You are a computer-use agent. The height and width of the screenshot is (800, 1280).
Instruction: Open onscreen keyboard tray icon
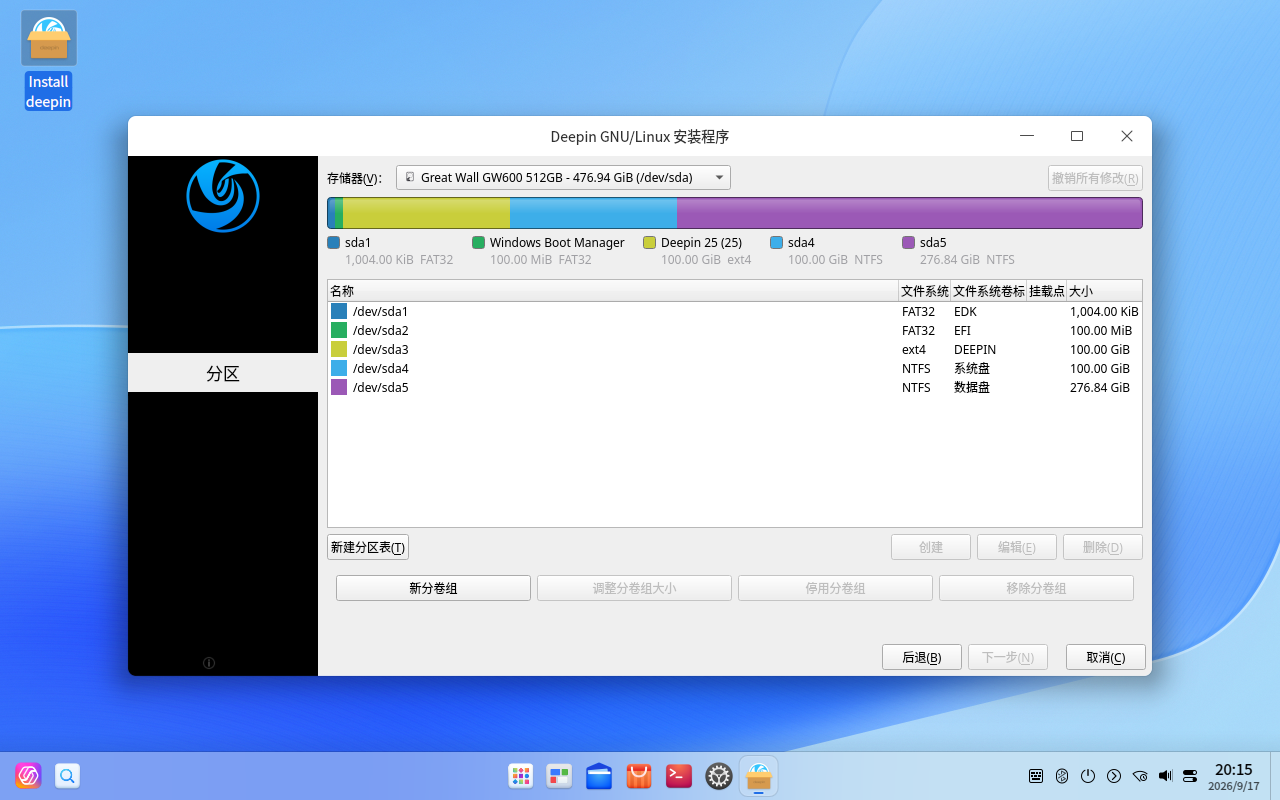[1036, 776]
